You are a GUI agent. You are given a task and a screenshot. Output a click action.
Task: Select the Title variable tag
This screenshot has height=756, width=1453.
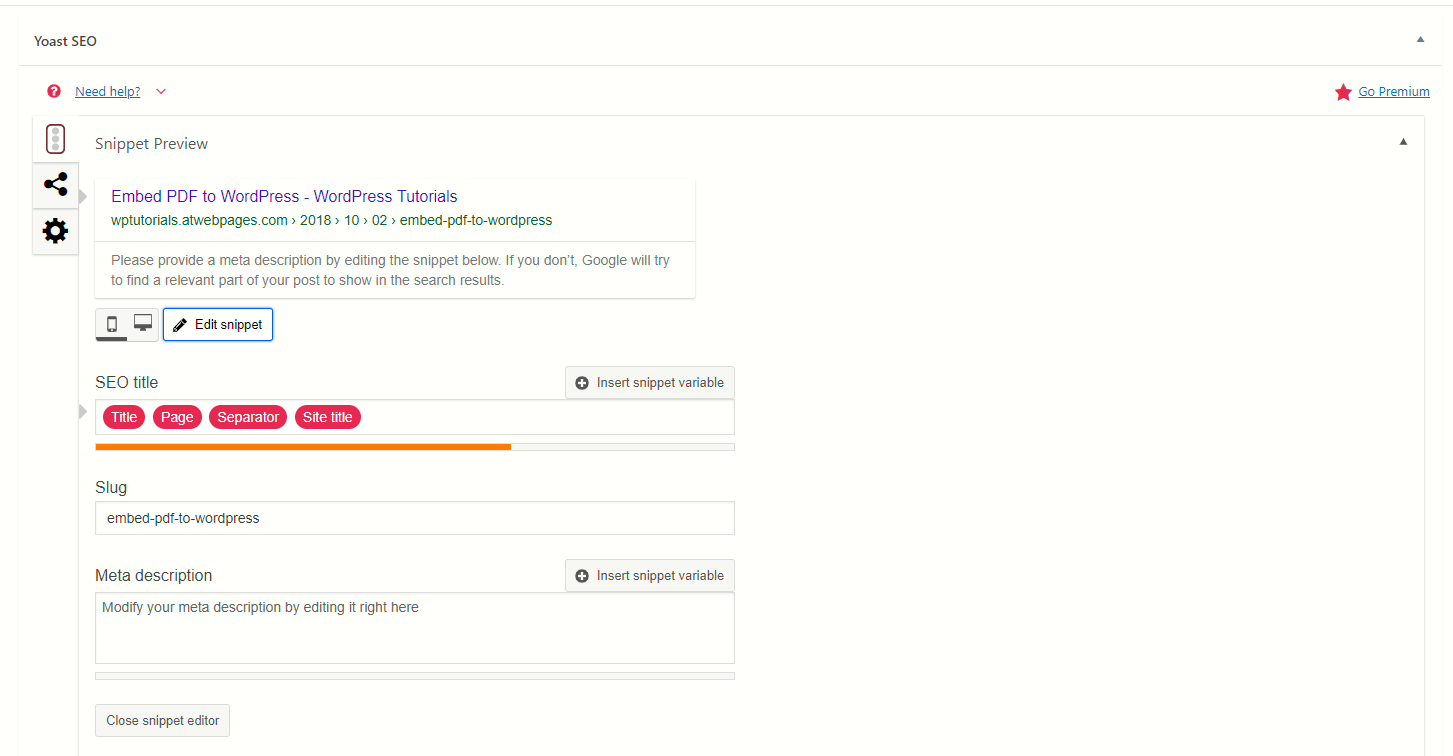(x=124, y=417)
